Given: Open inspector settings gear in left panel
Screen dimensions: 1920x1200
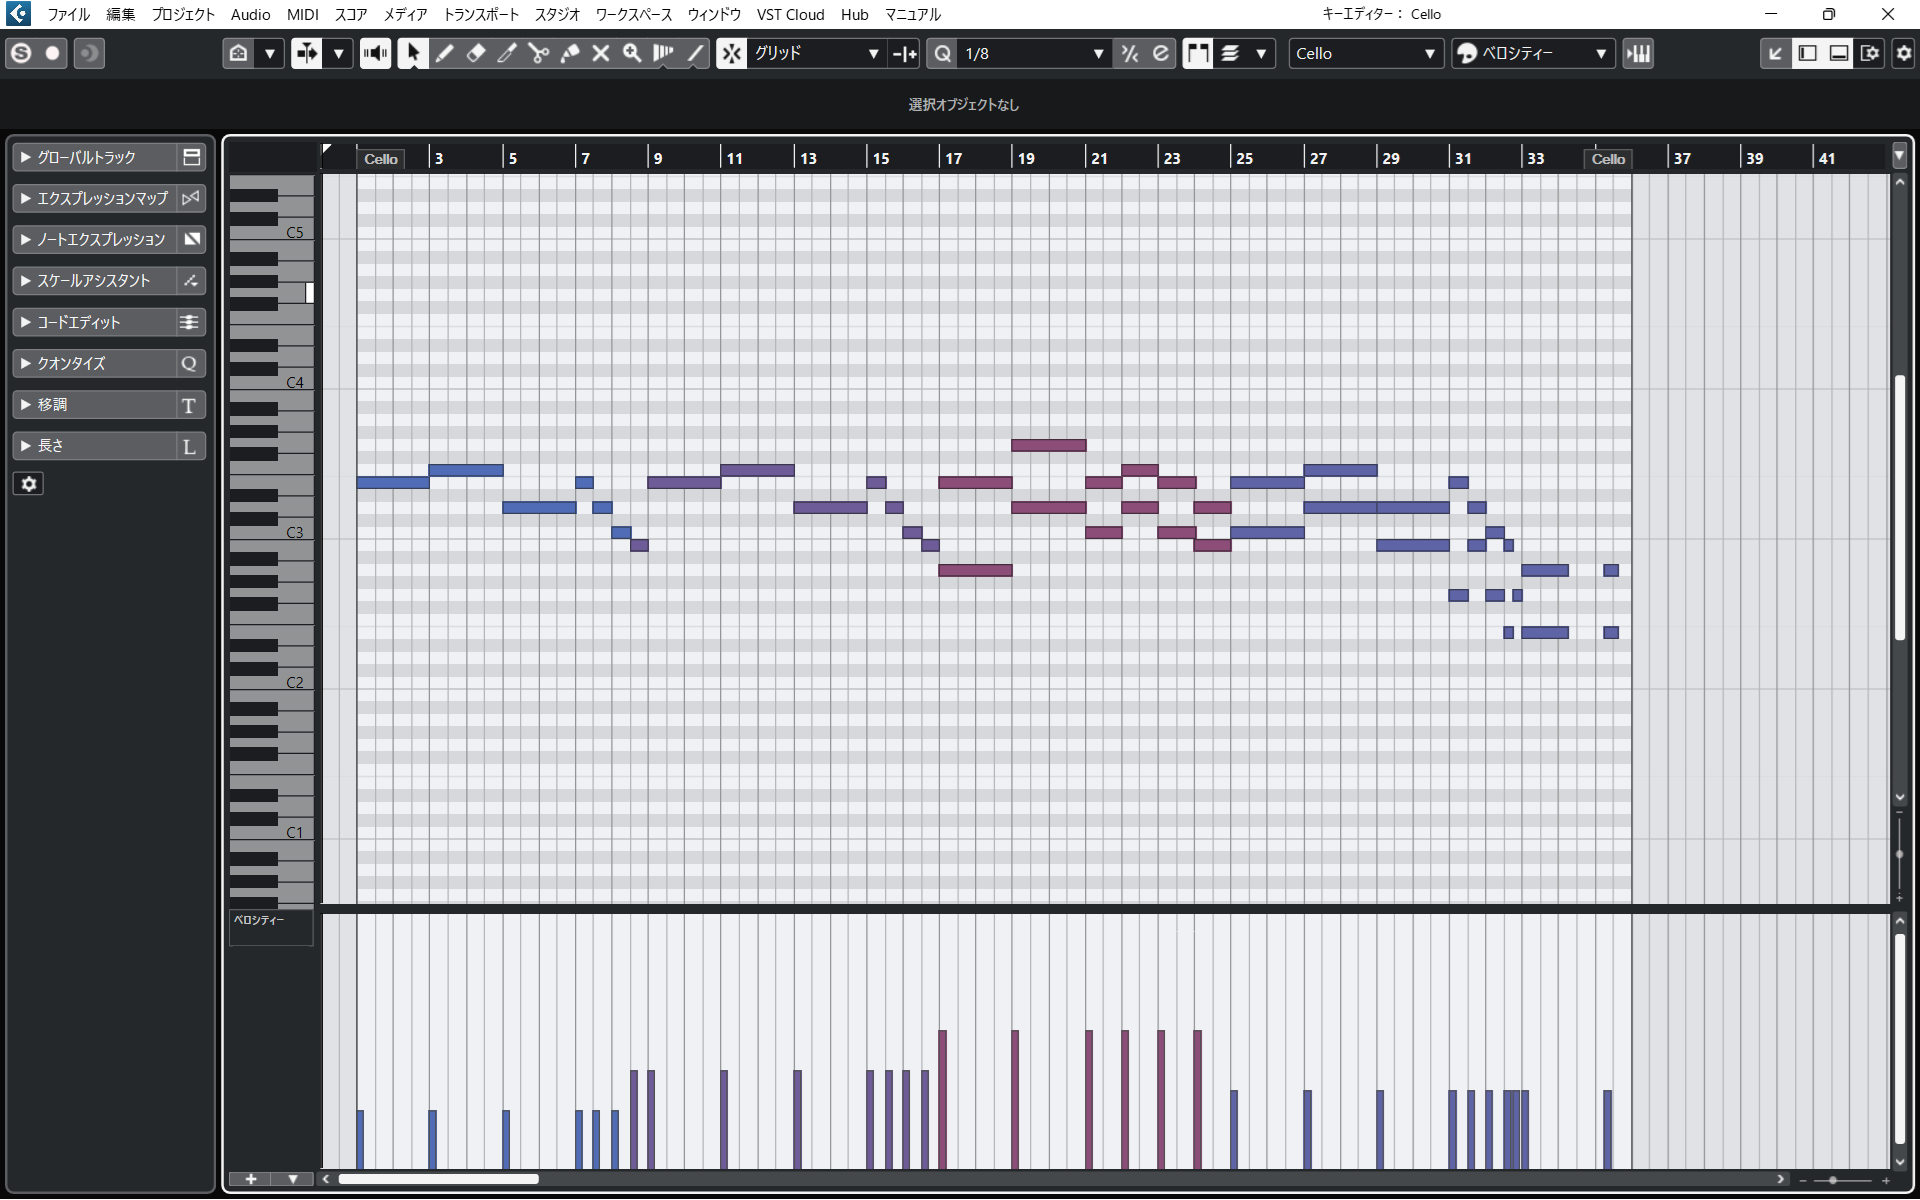Looking at the screenshot, I should (29, 484).
